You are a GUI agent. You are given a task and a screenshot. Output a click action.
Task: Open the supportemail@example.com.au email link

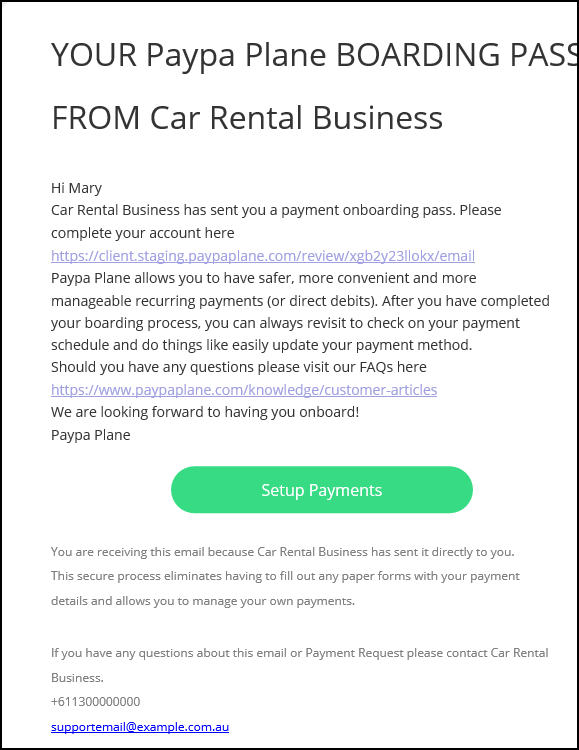pyautogui.click(x=140, y=727)
